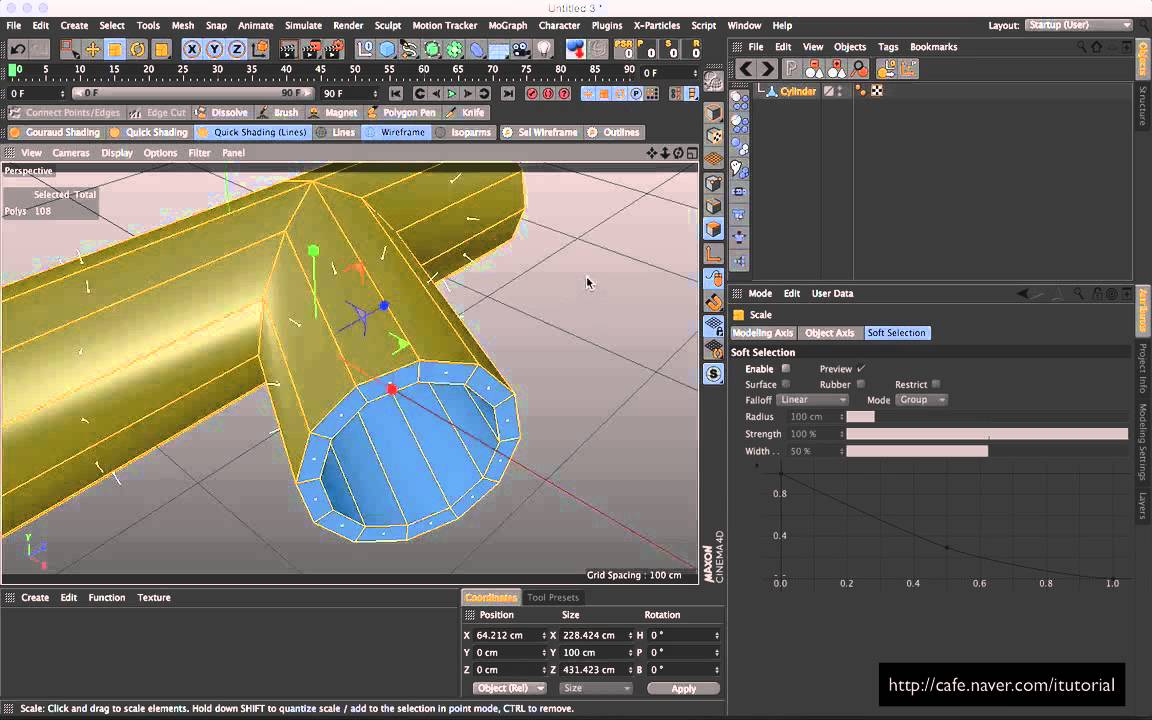Activate the Scale tool icon

coord(115,49)
